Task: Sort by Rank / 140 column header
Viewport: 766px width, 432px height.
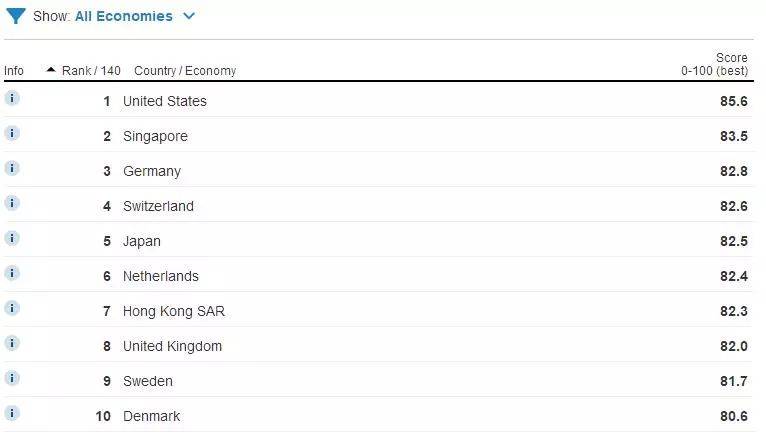Action: 91,71
